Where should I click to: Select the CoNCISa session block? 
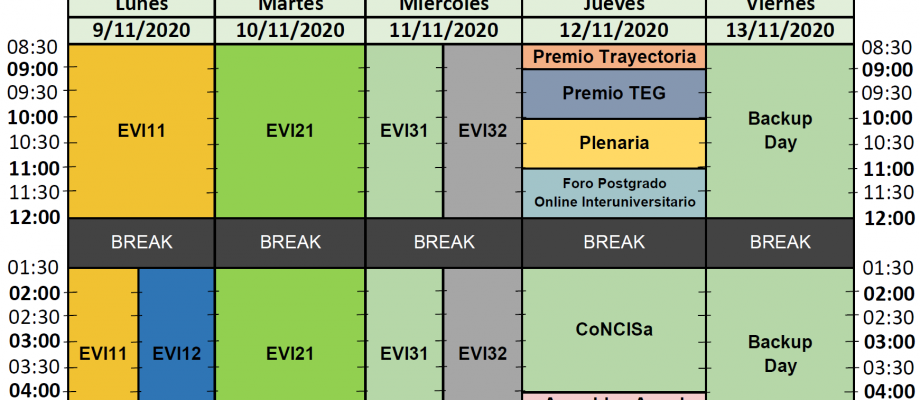(614, 328)
